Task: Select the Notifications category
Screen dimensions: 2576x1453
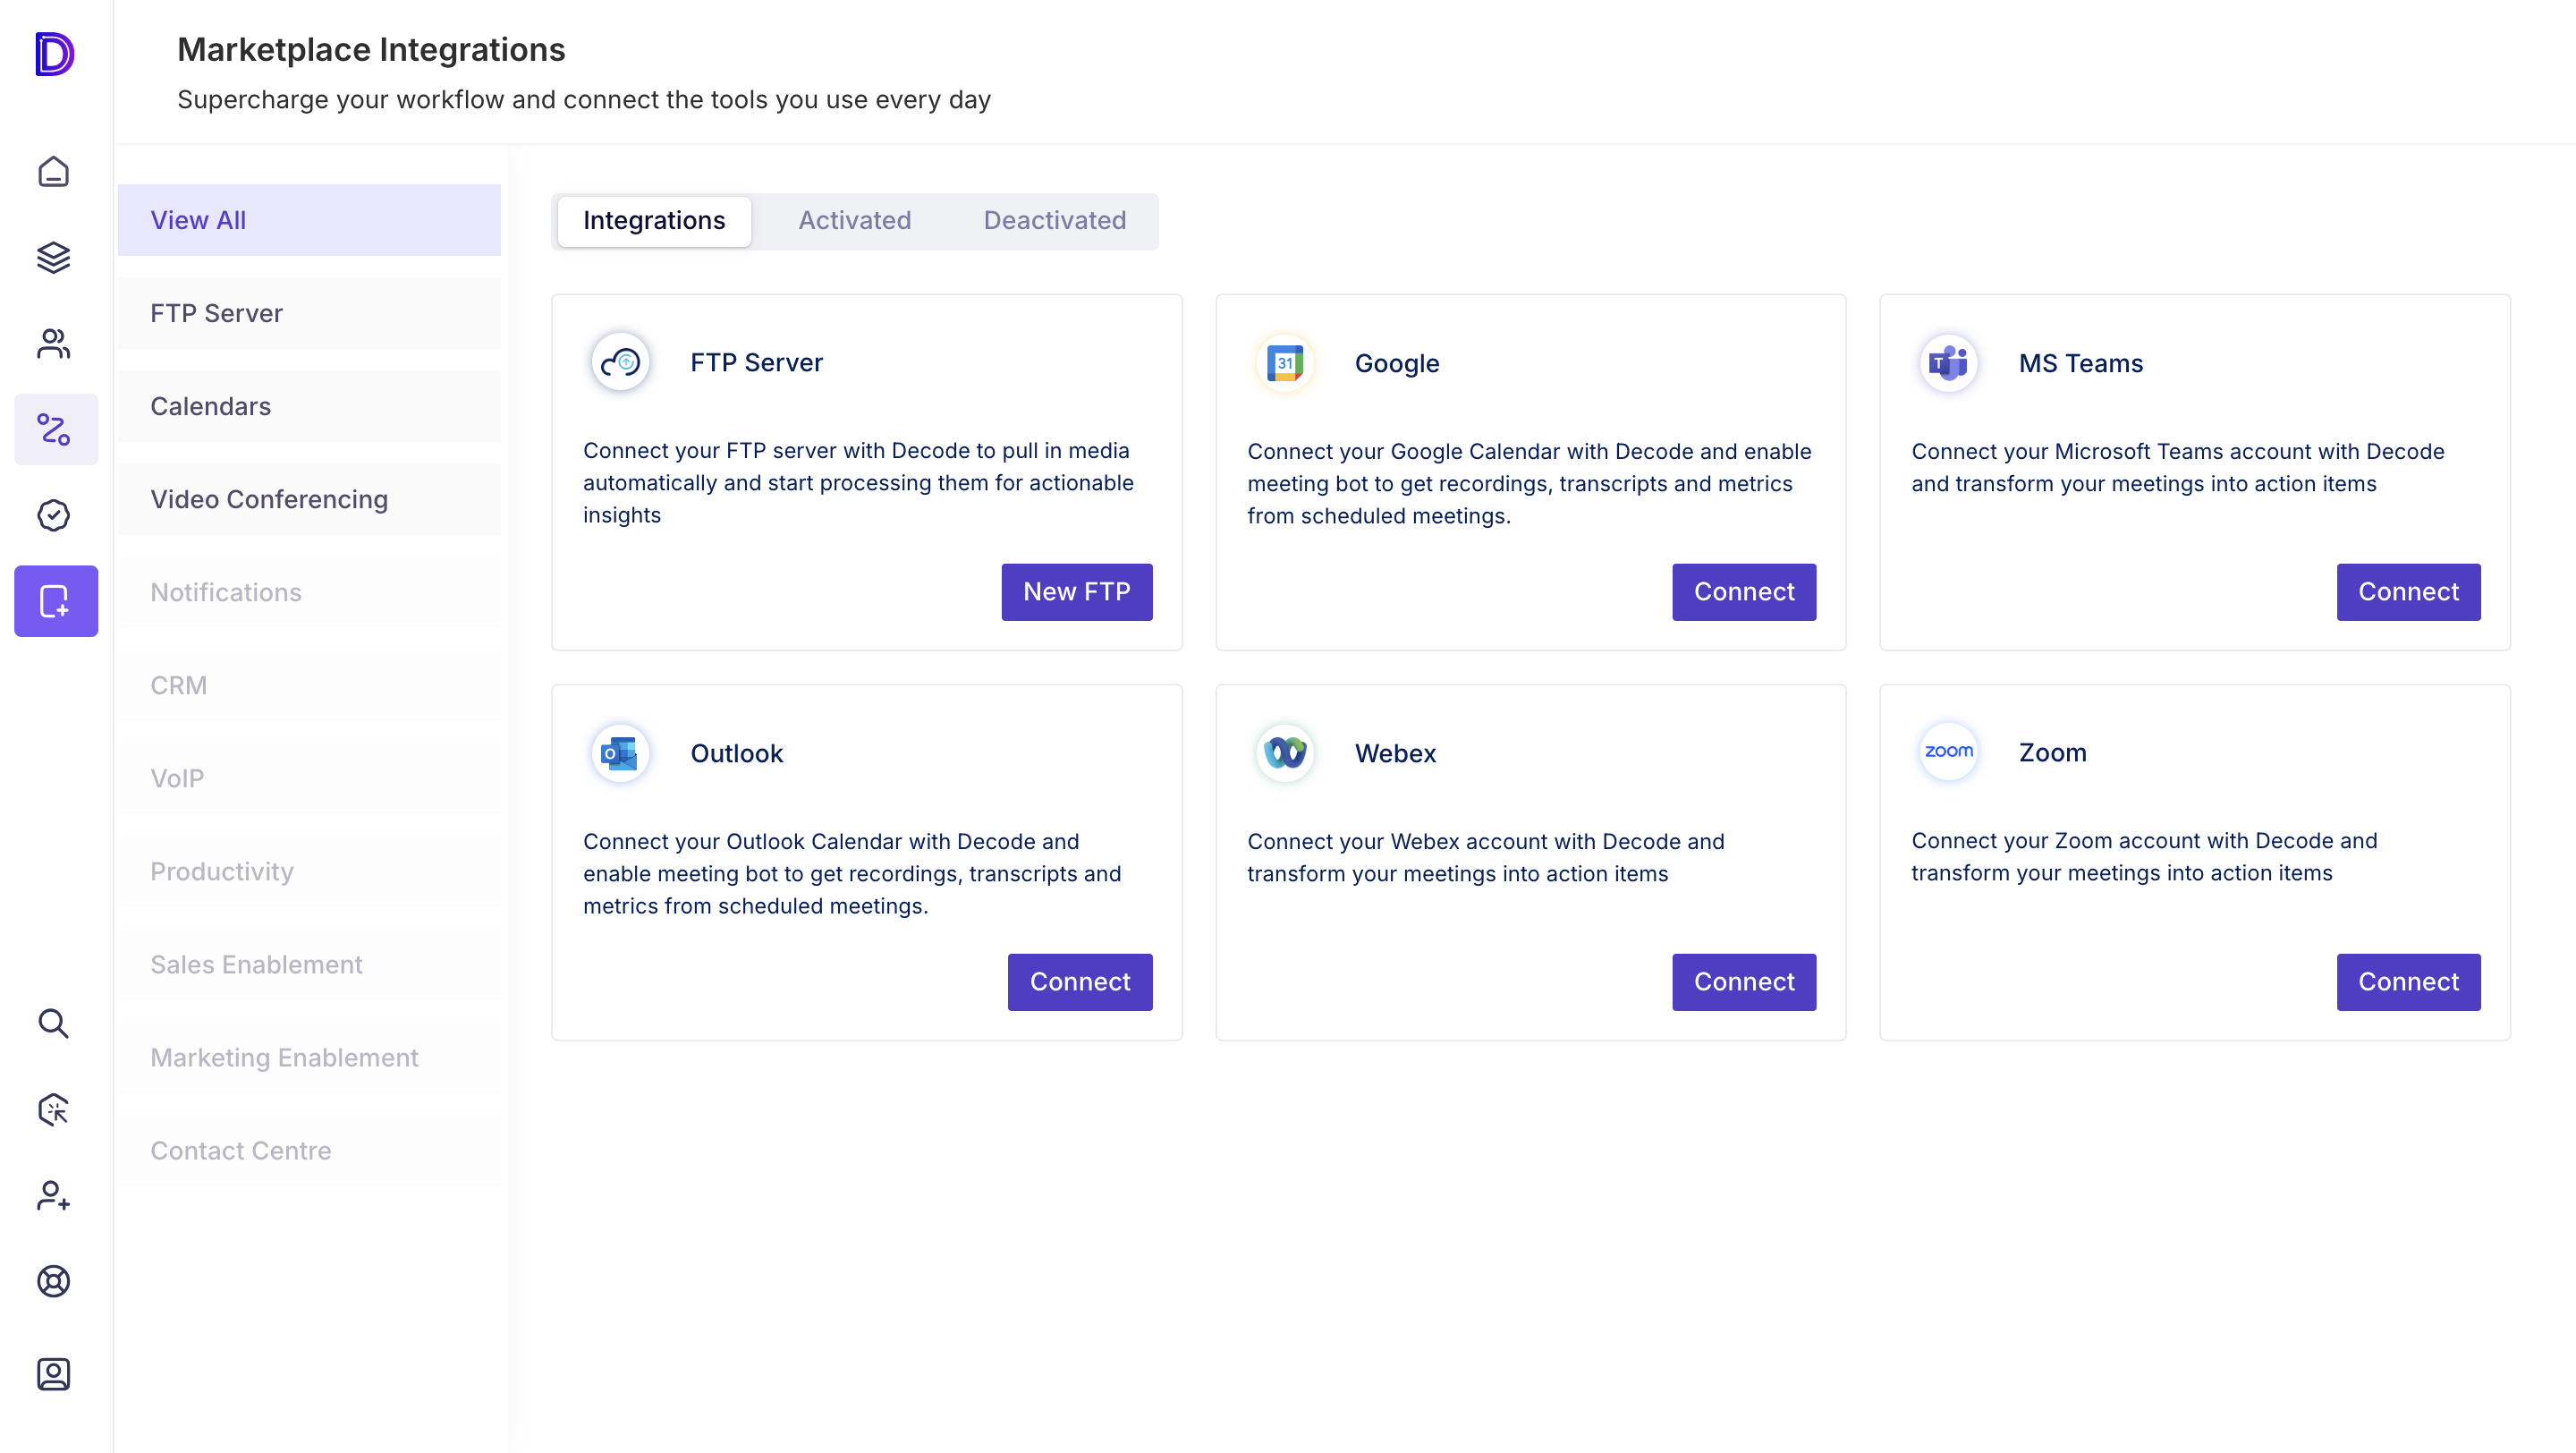Action: 309,592
